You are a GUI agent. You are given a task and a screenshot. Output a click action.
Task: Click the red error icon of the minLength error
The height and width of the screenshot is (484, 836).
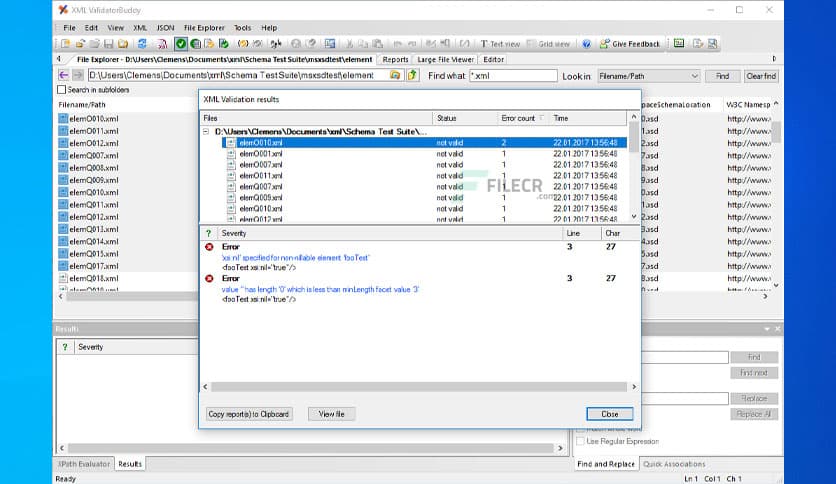coord(209,278)
